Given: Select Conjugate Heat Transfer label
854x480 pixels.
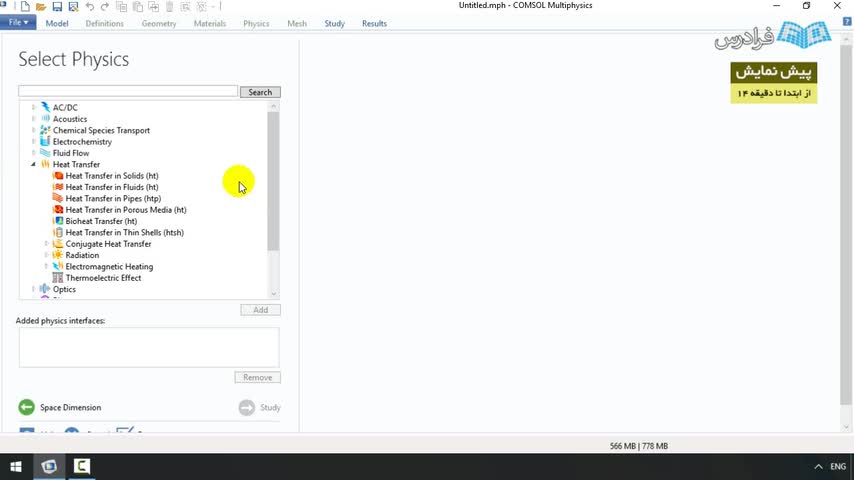Looking at the screenshot, I should tap(108, 244).
